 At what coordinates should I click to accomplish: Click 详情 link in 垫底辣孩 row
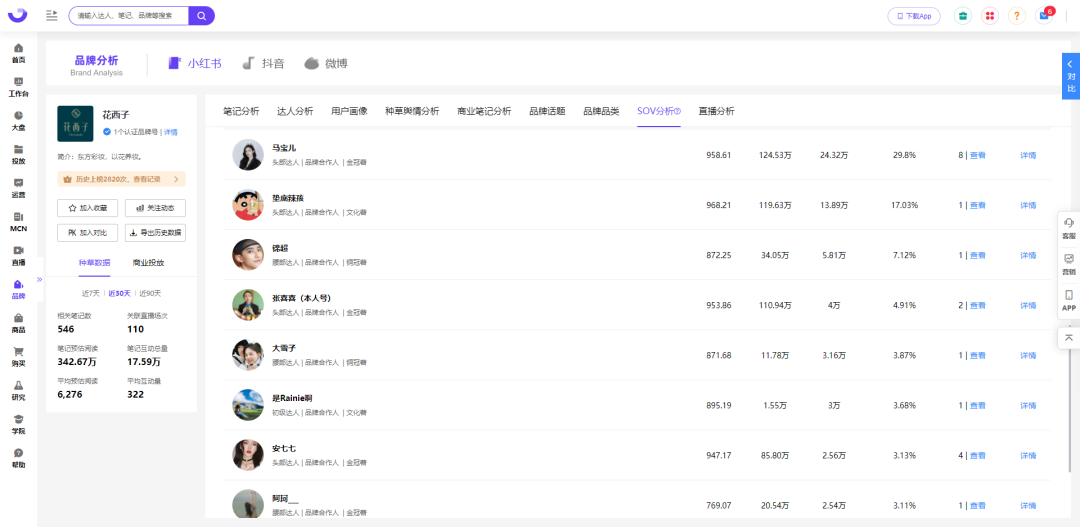(1028, 205)
